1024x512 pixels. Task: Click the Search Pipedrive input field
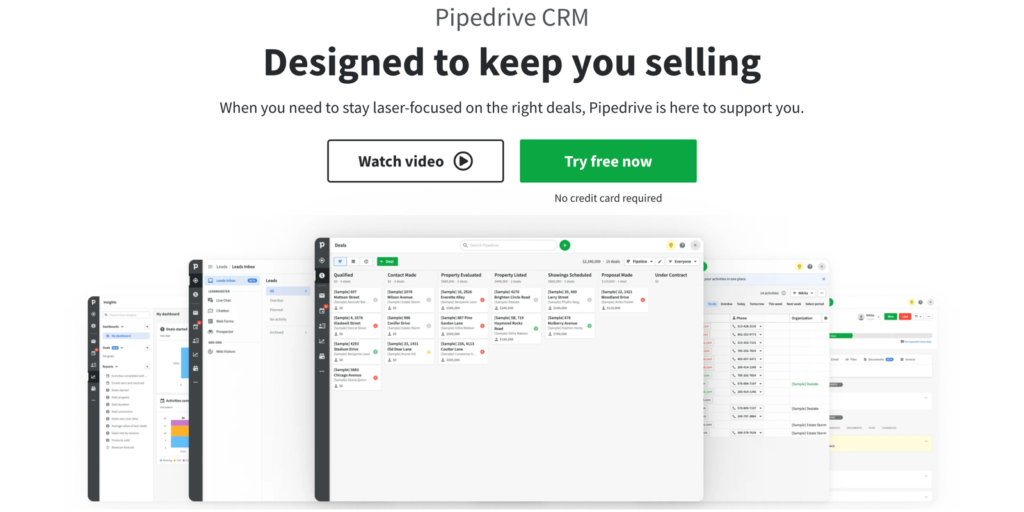(508, 245)
